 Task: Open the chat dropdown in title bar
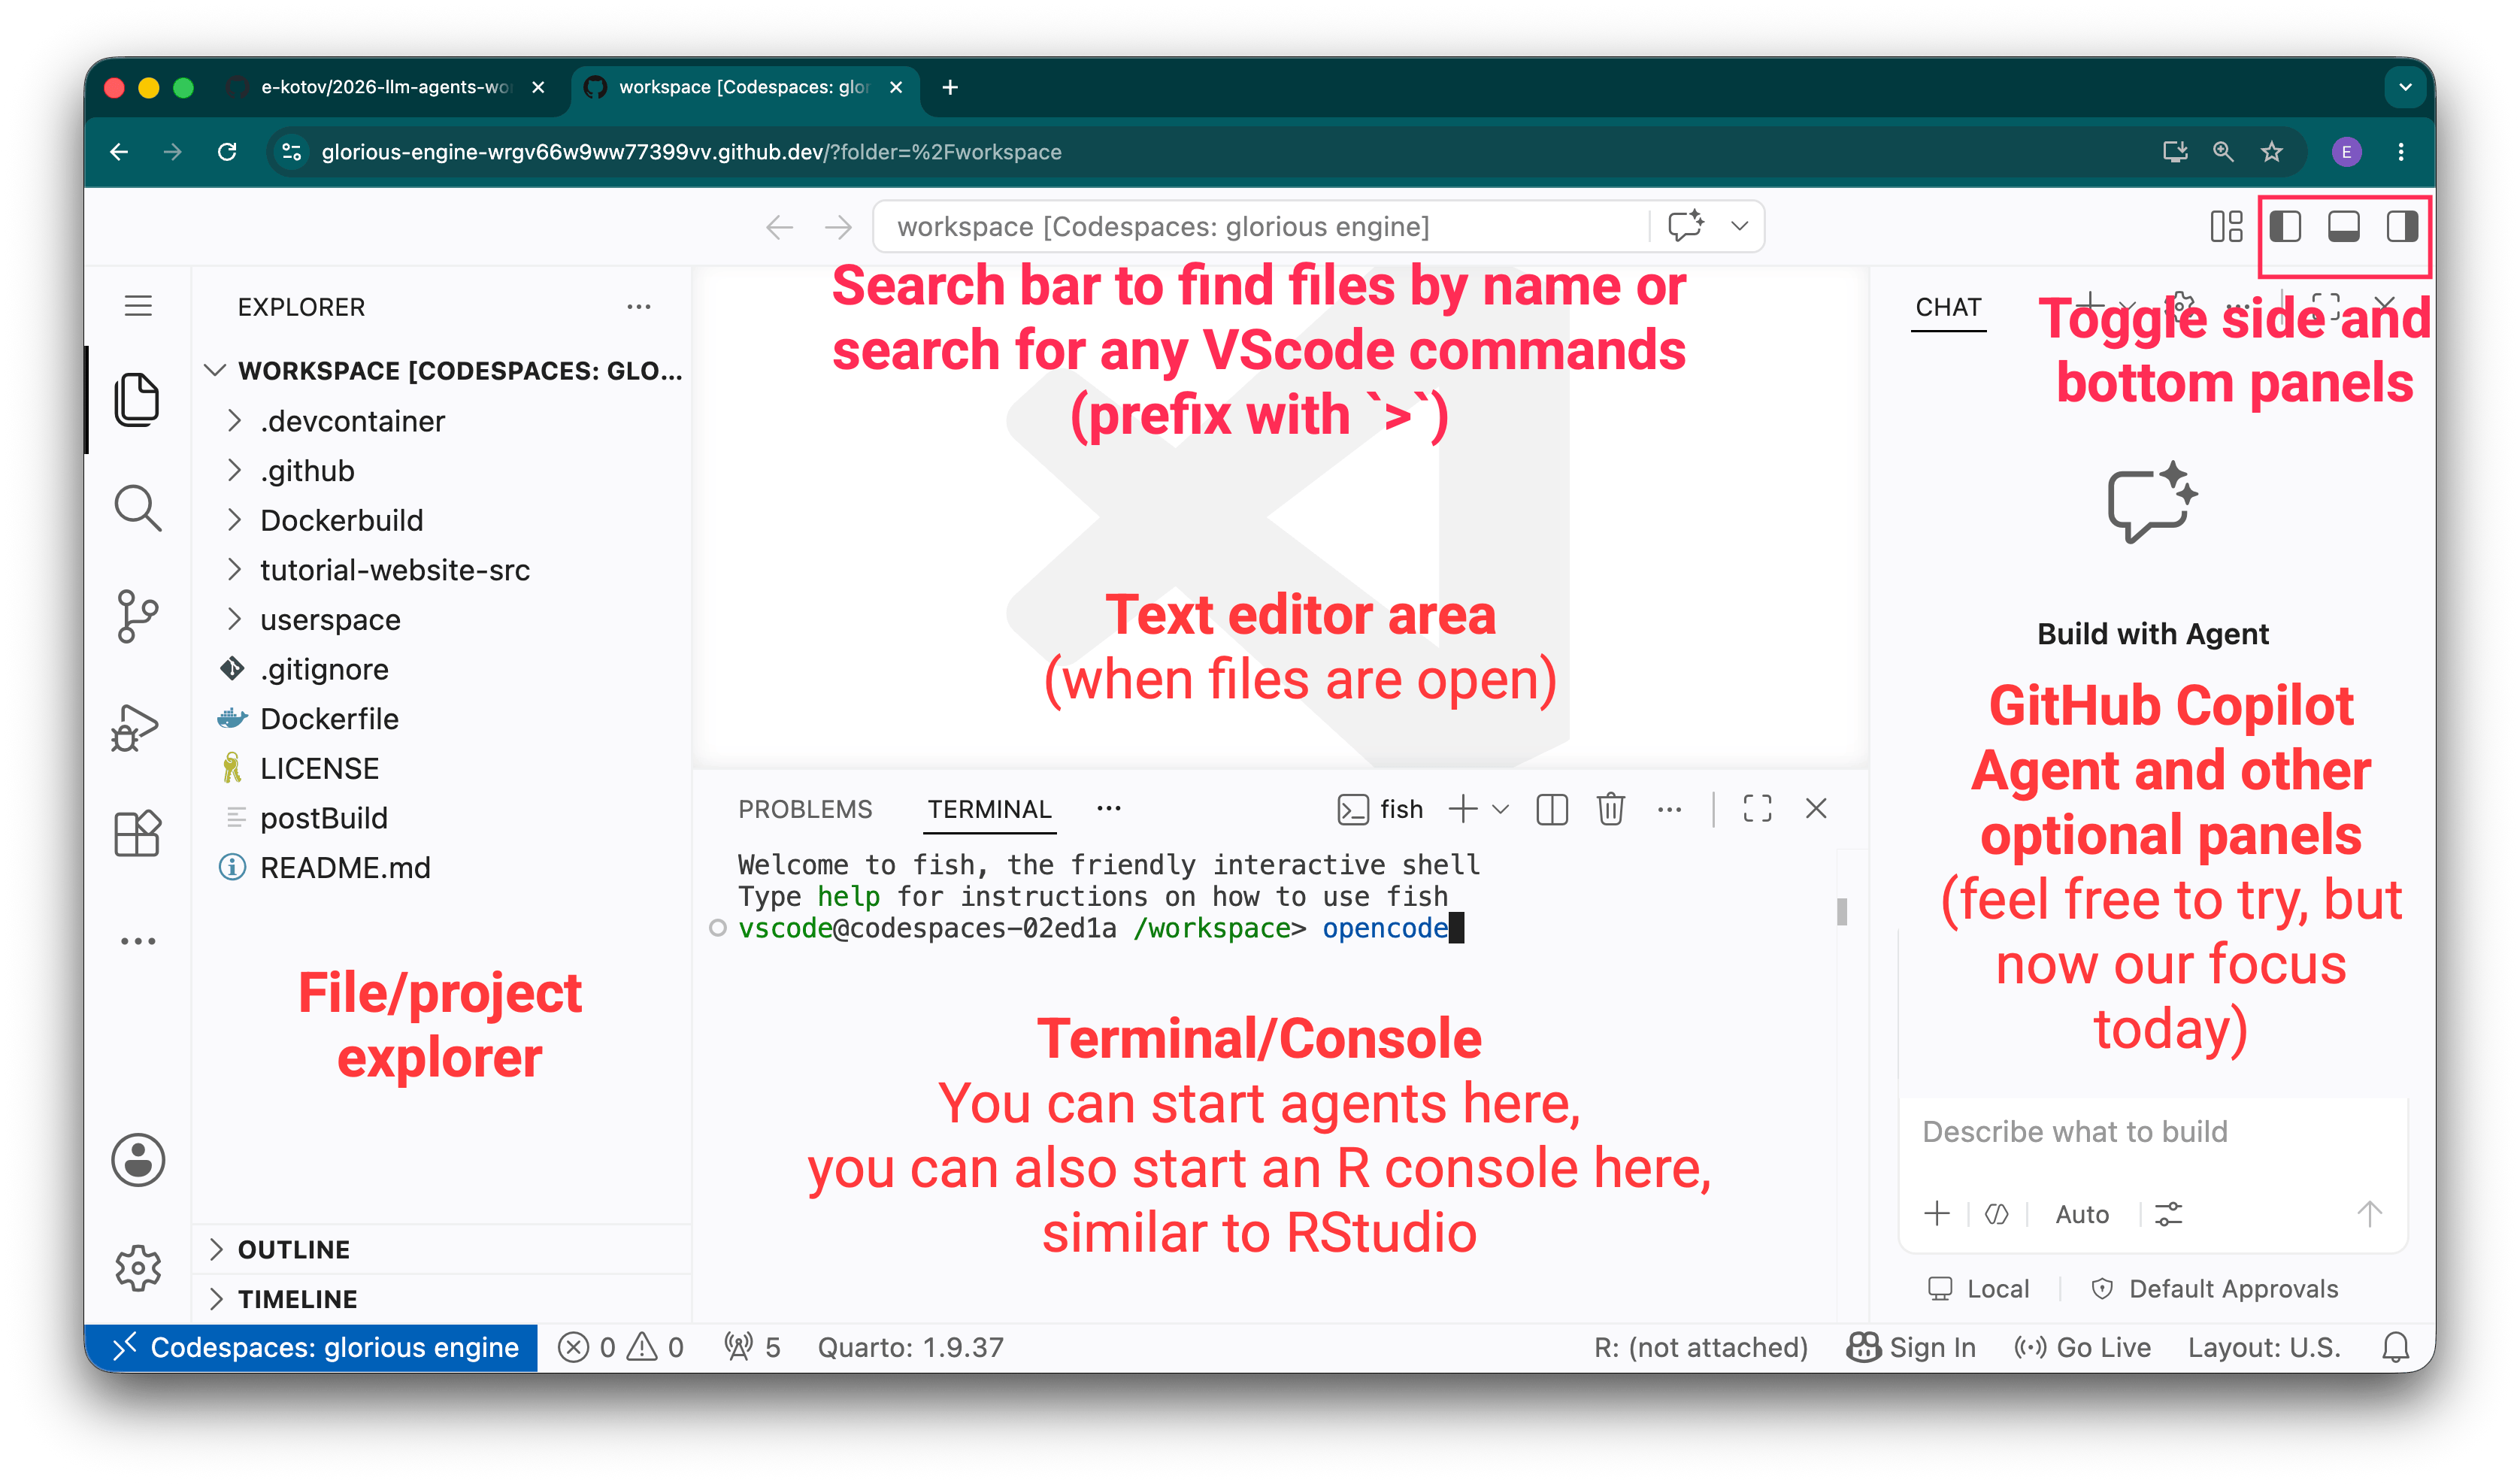(1740, 226)
